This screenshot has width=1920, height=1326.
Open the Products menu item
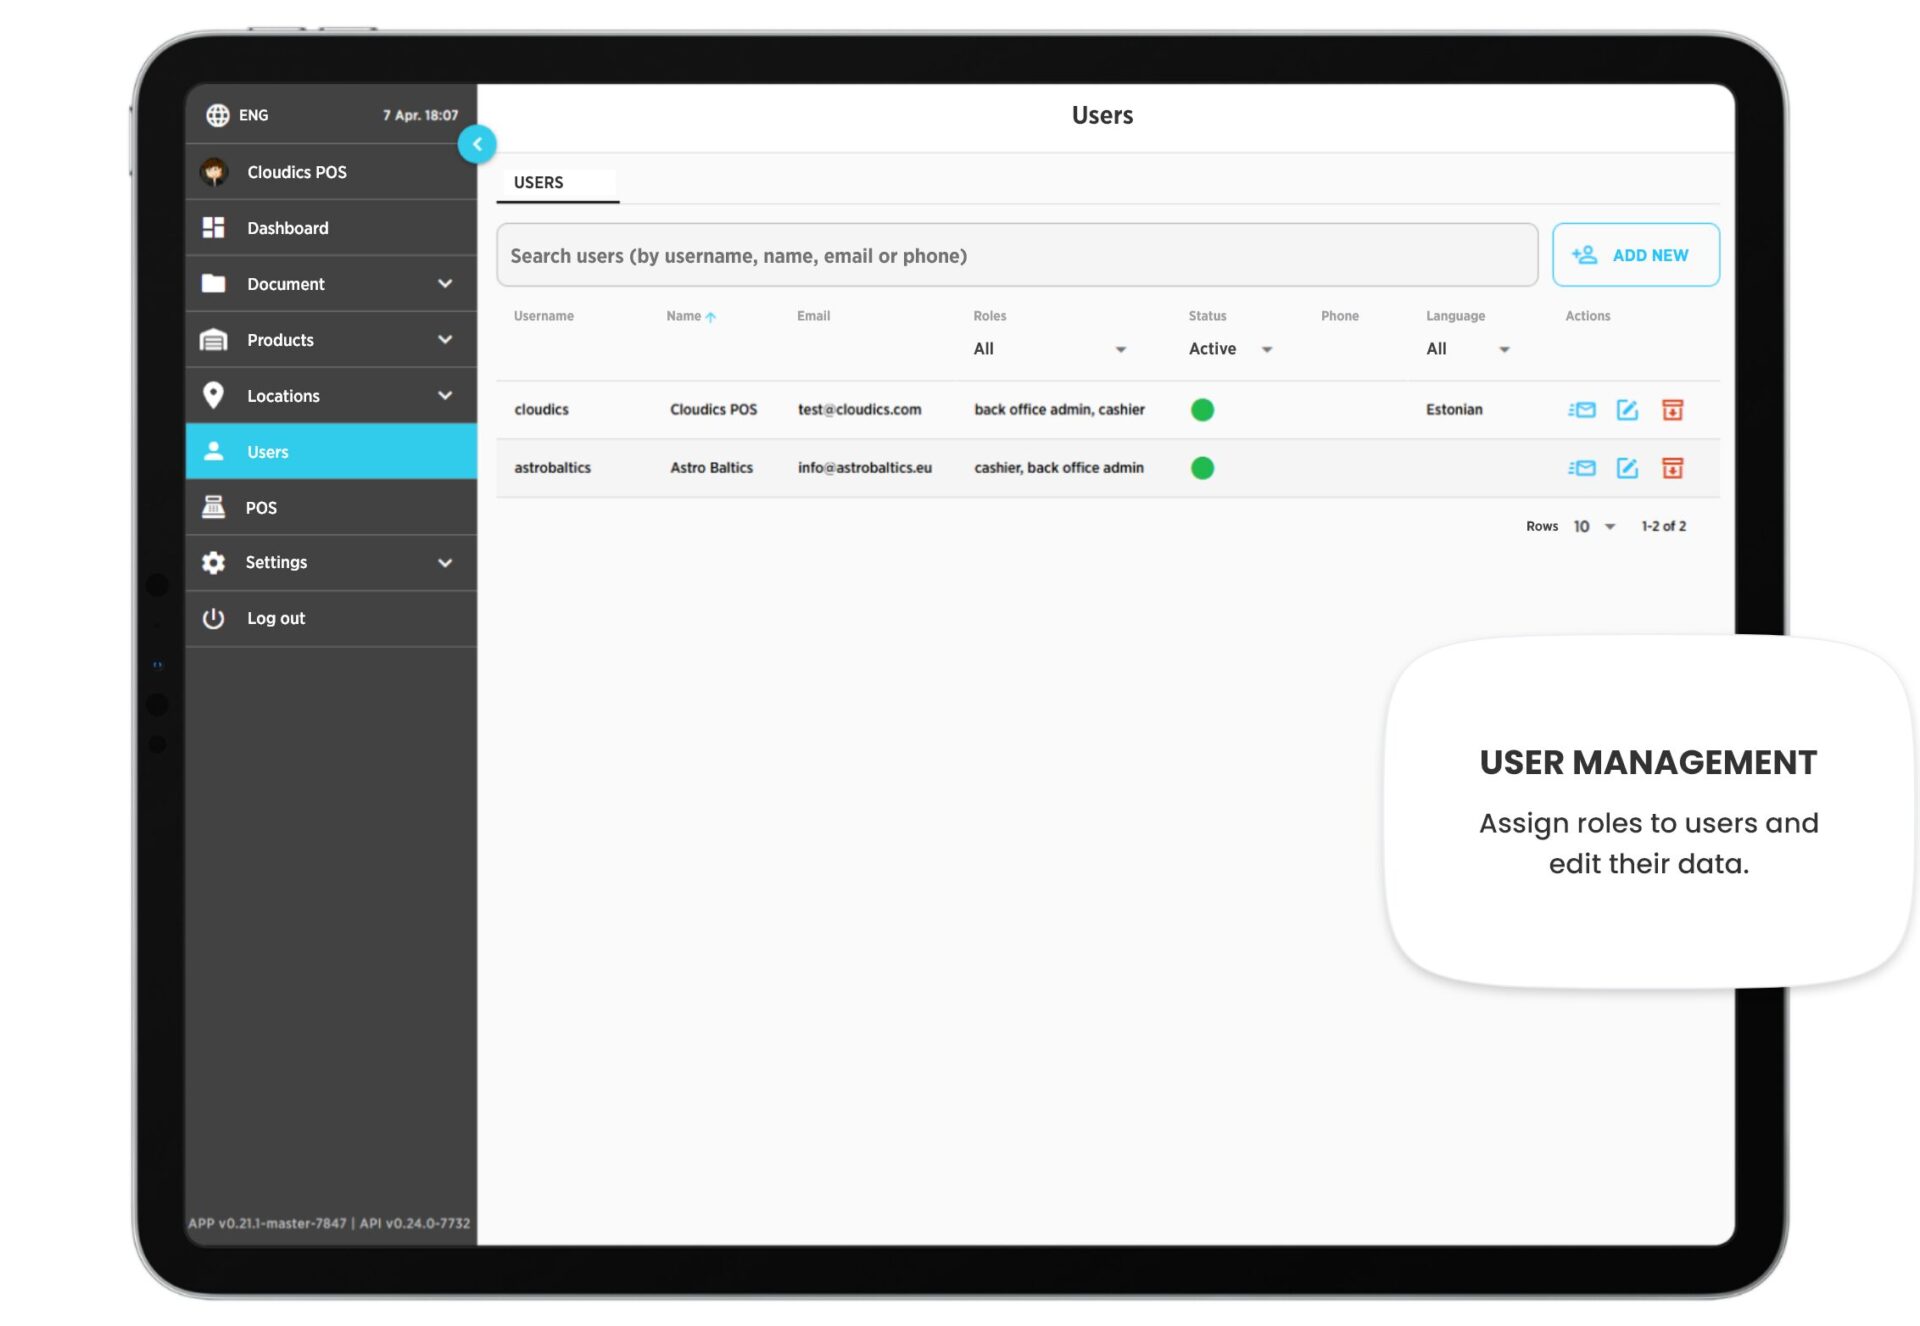click(x=331, y=340)
